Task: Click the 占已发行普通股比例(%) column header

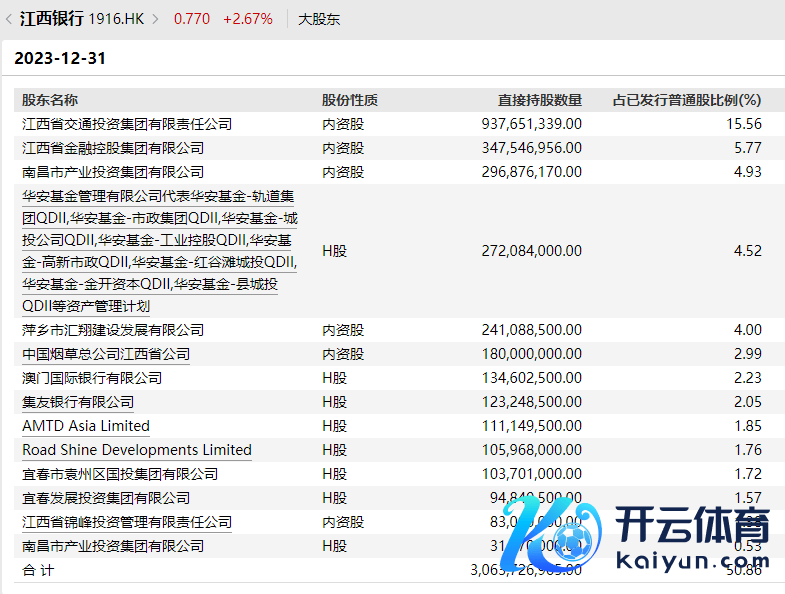Action: (687, 100)
